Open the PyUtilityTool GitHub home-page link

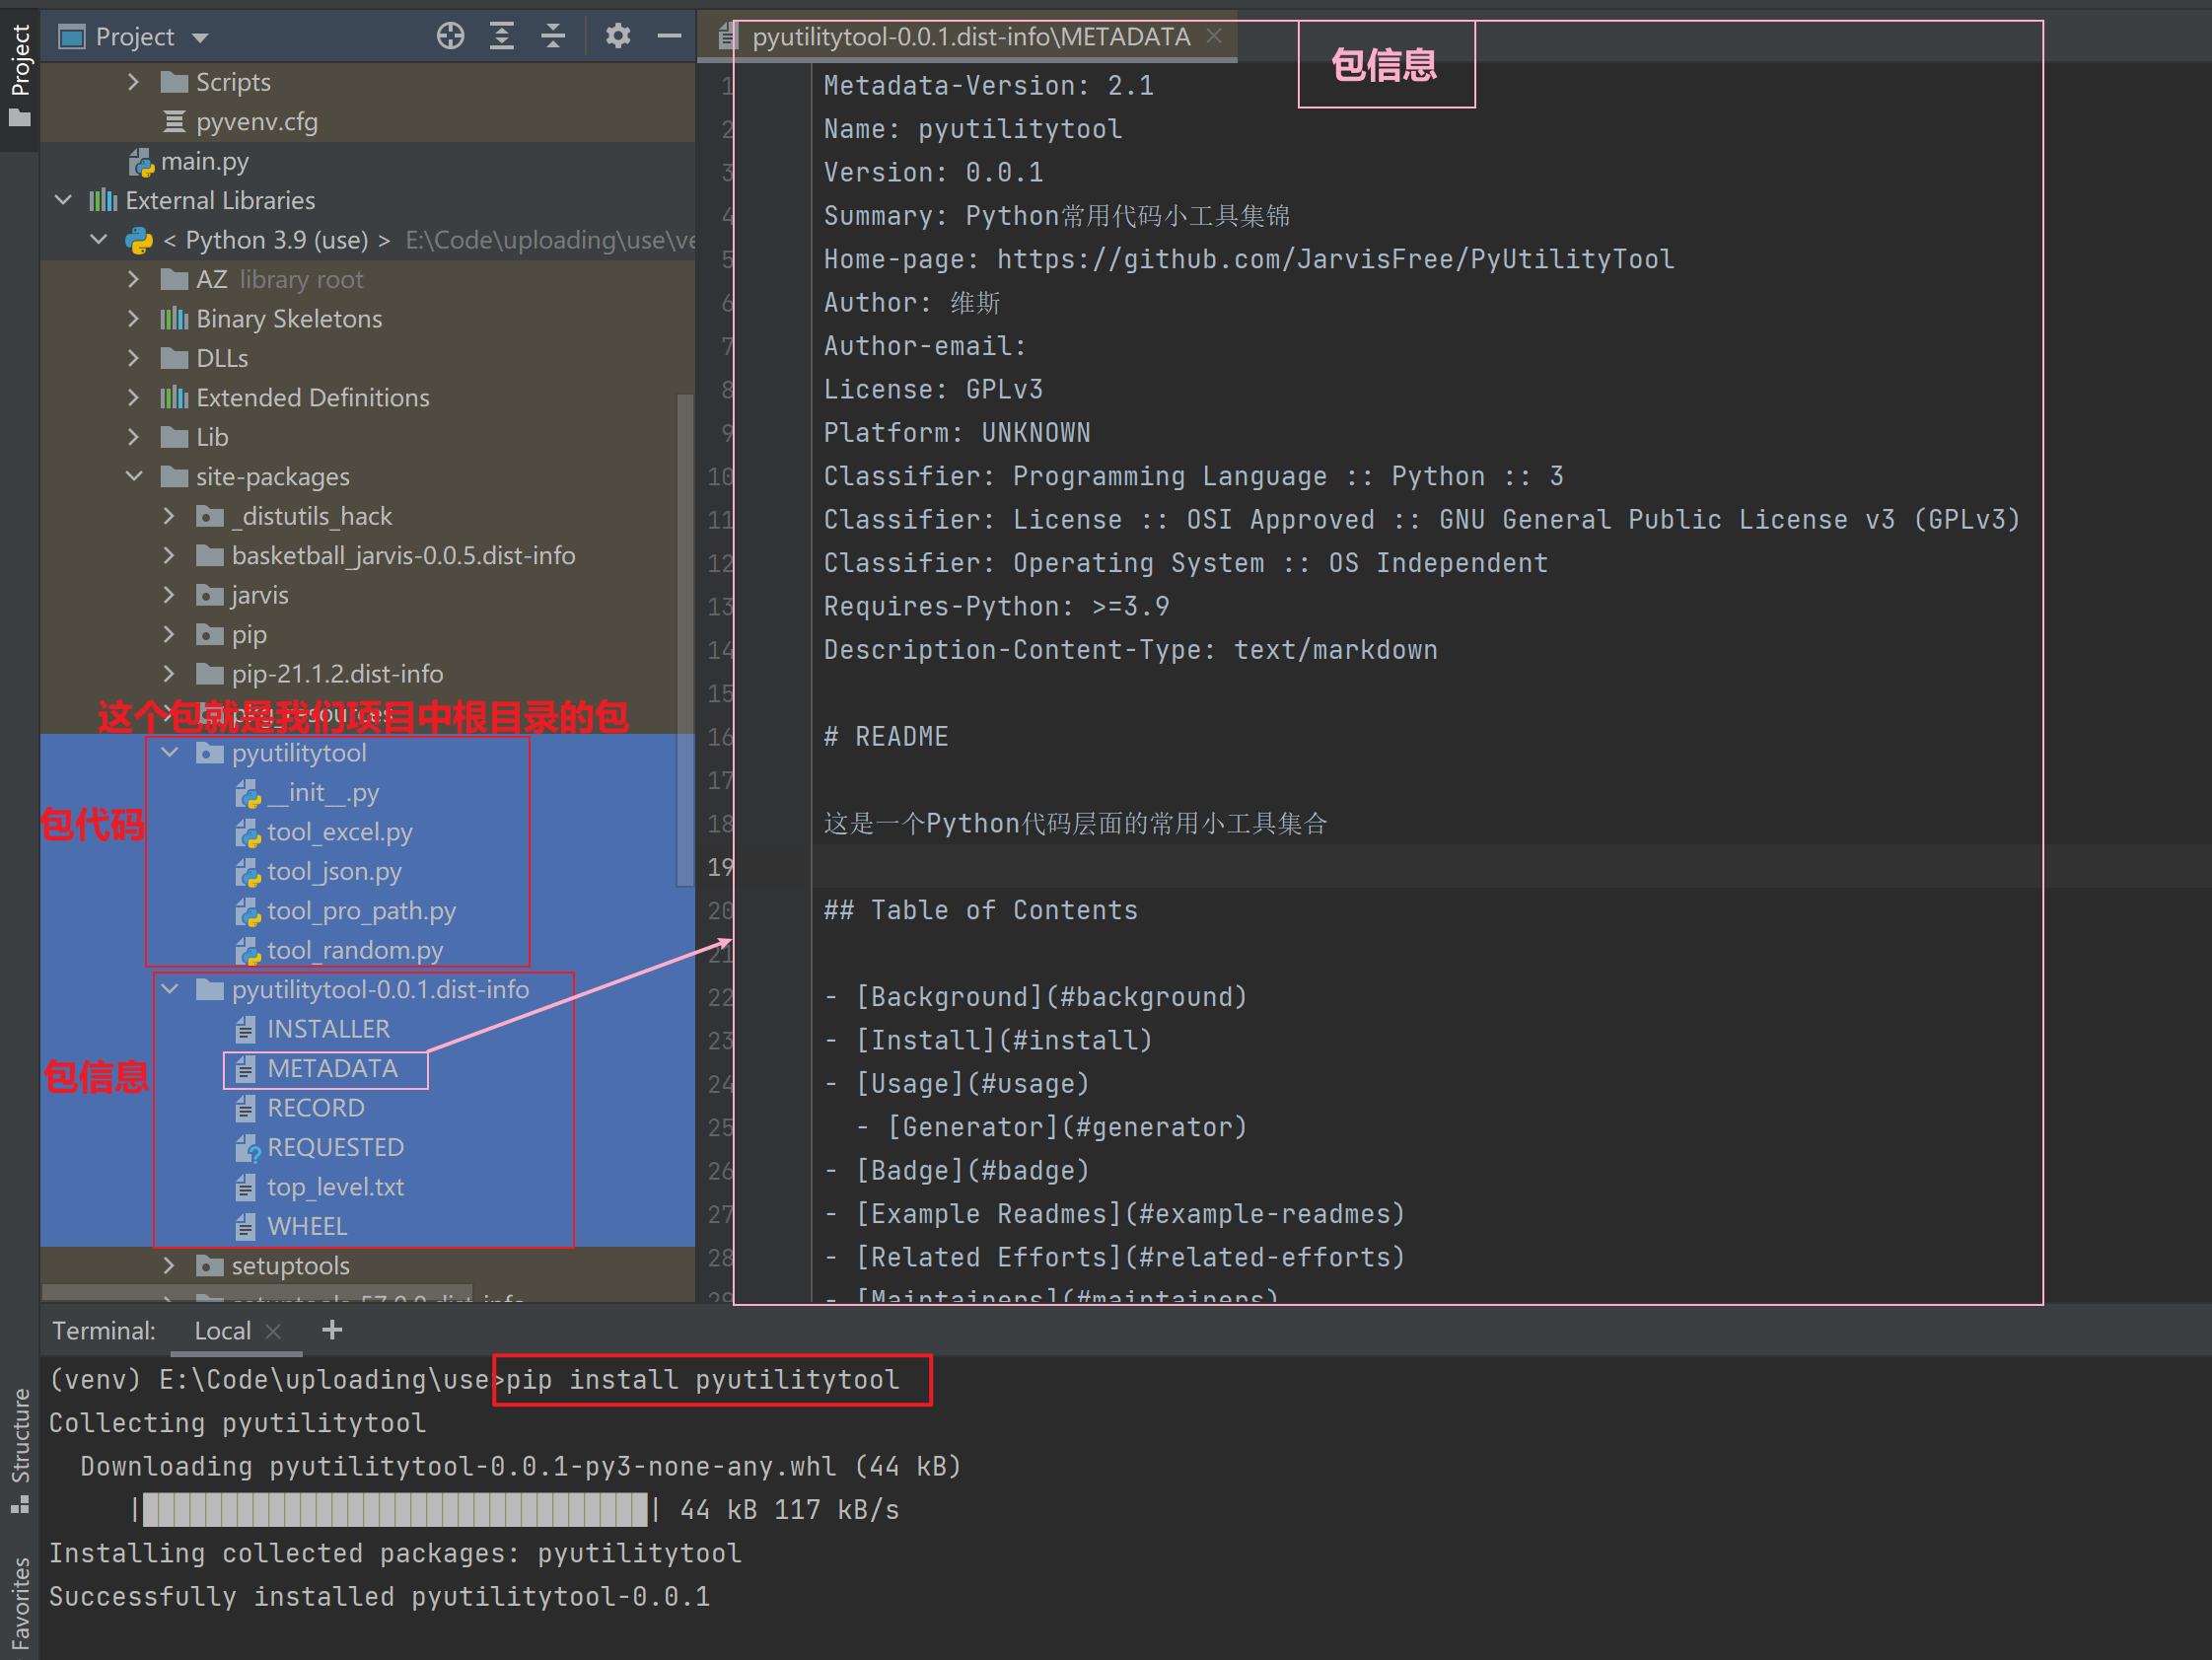1334,259
